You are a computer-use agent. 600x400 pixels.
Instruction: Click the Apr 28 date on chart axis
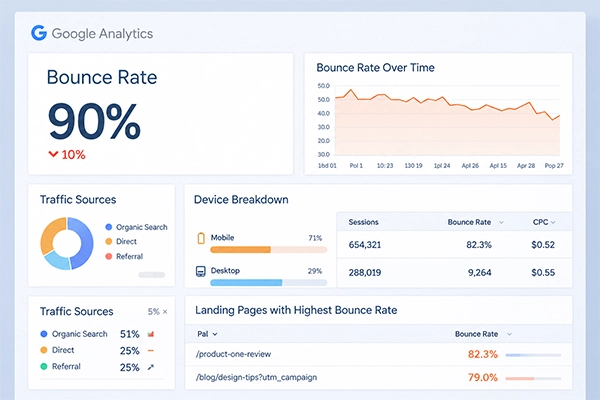coord(526,166)
